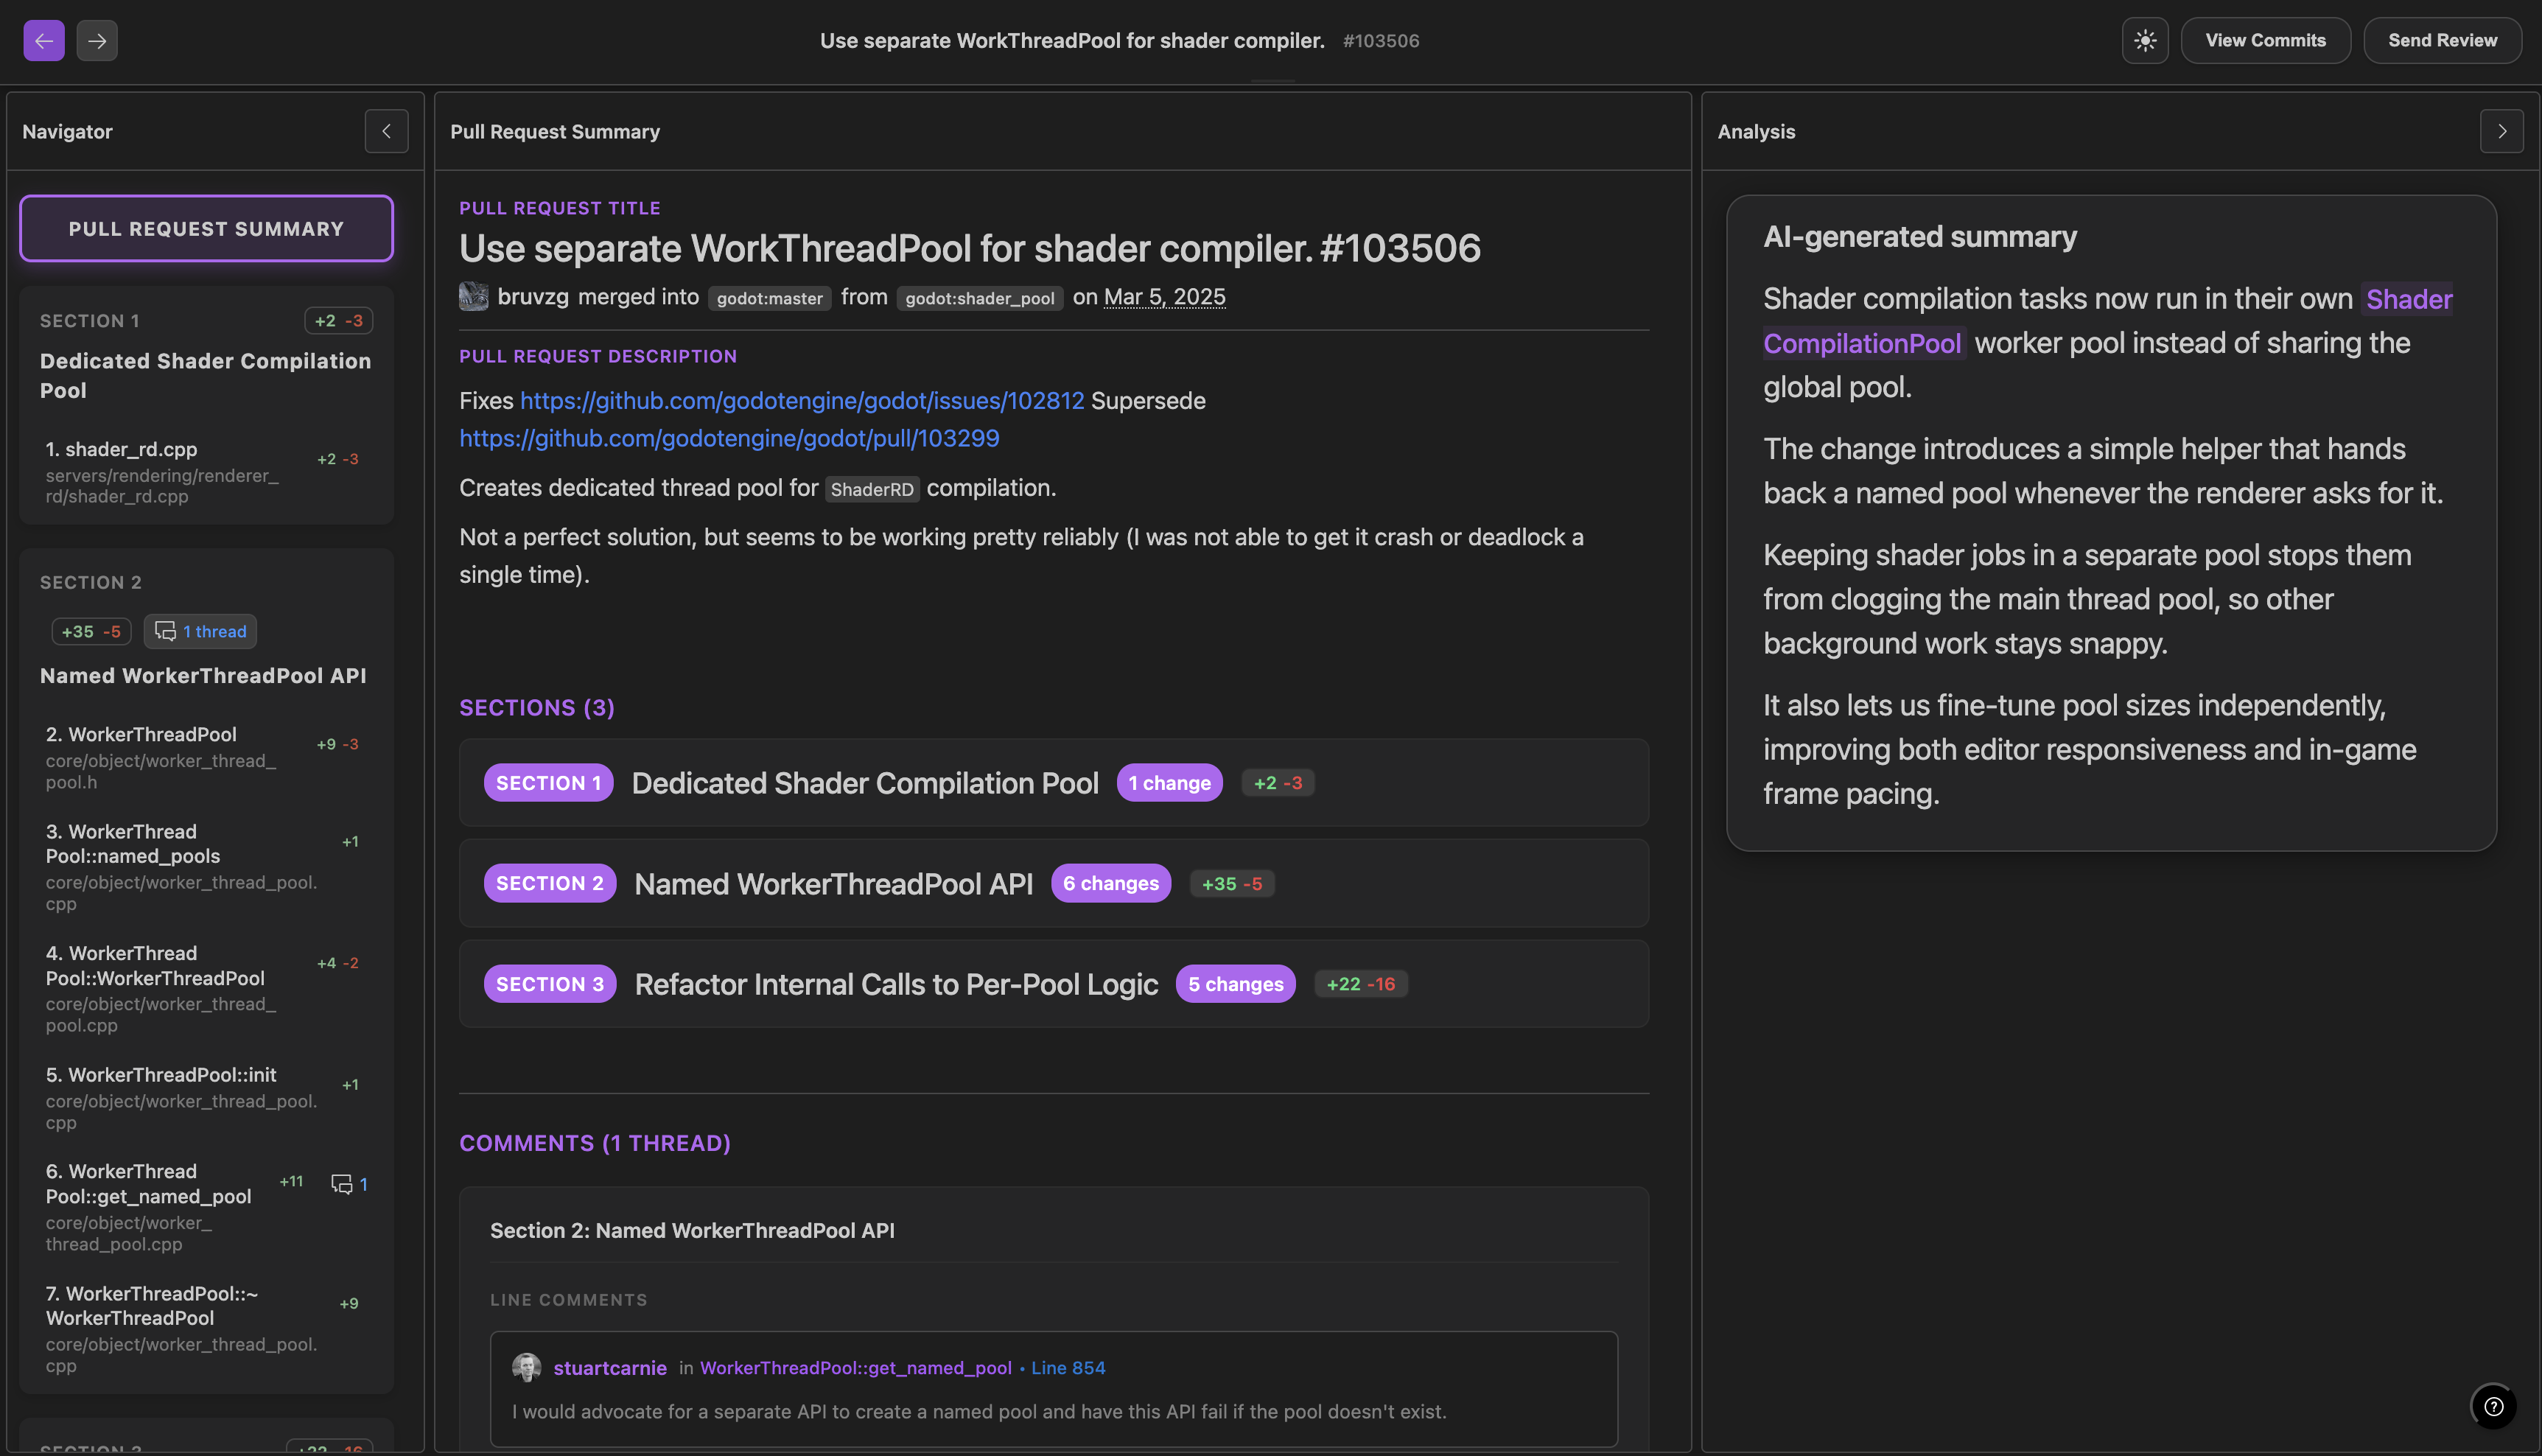
Task: Click Line 854 link in comment
Action: pos(1068,1368)
